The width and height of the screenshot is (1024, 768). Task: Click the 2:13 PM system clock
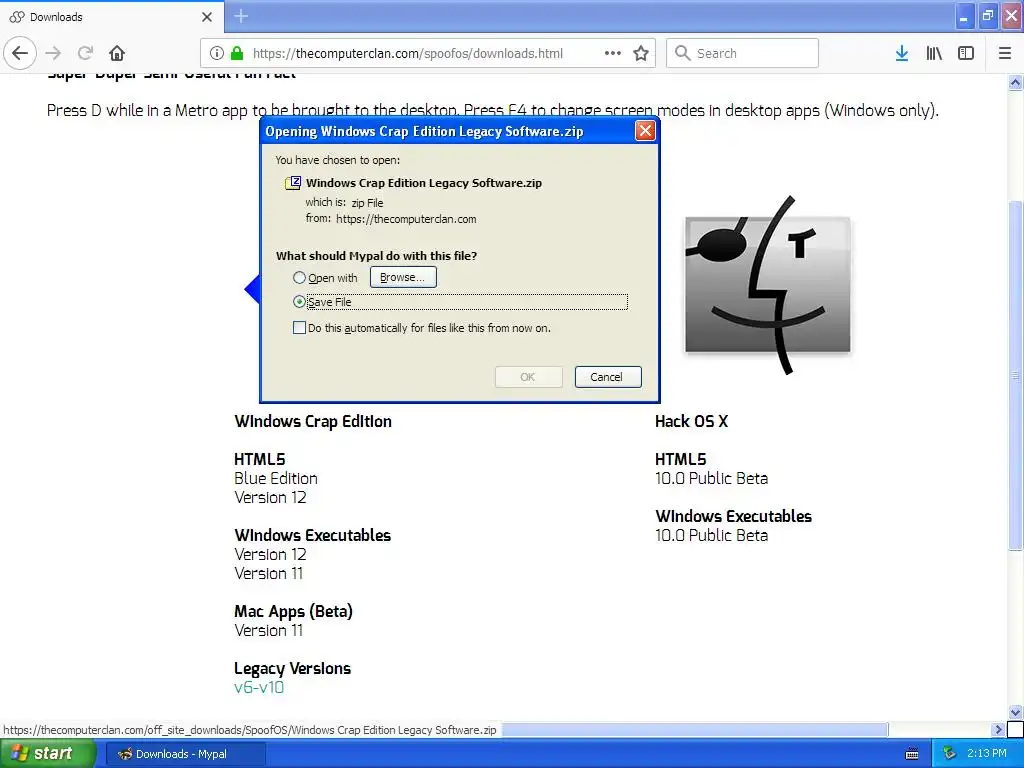pyautogui.click(x=987, y=754)
